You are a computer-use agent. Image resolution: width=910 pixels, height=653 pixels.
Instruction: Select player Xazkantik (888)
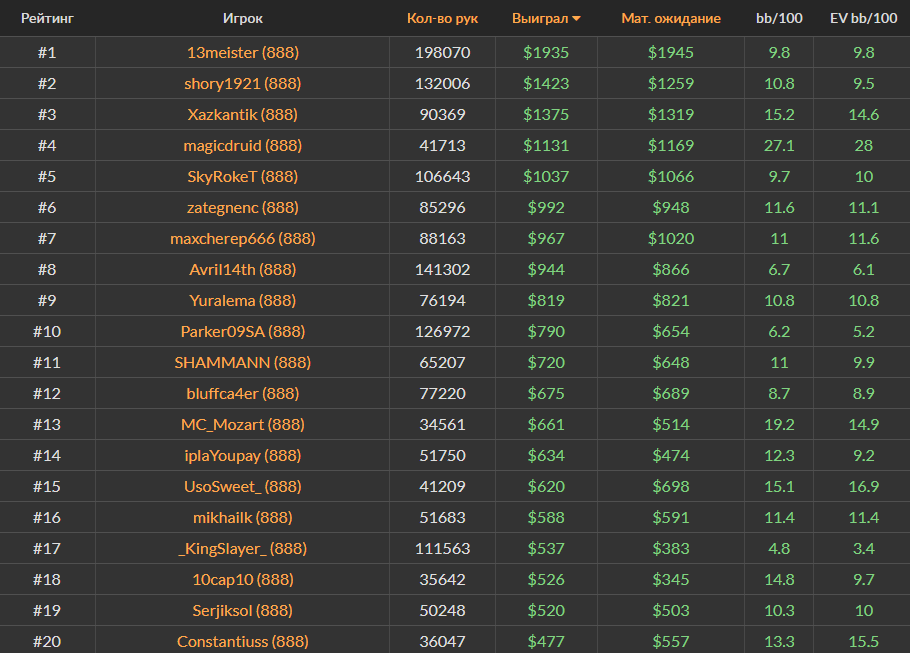(x=243, y=114)
